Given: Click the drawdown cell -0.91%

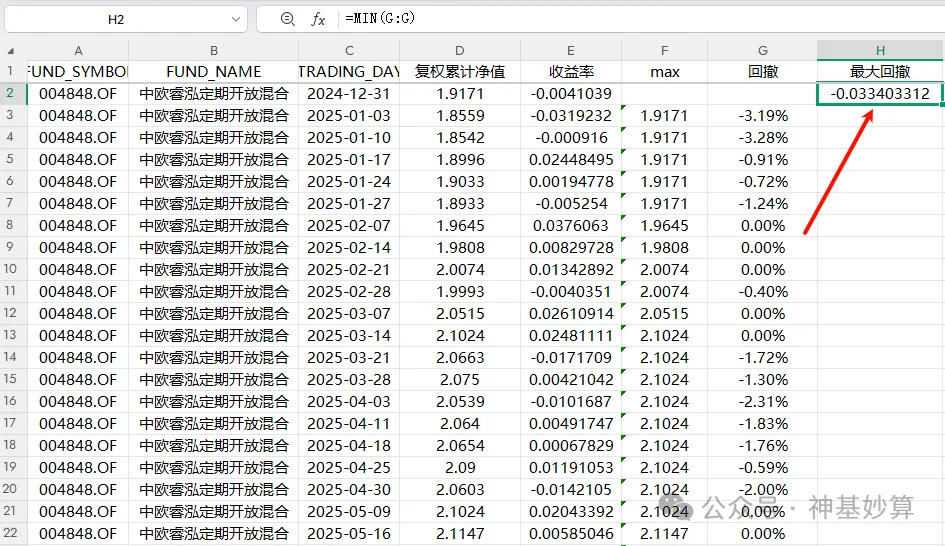Looking at the screenshot, I should pyautogui.click(x=762, y=160).
